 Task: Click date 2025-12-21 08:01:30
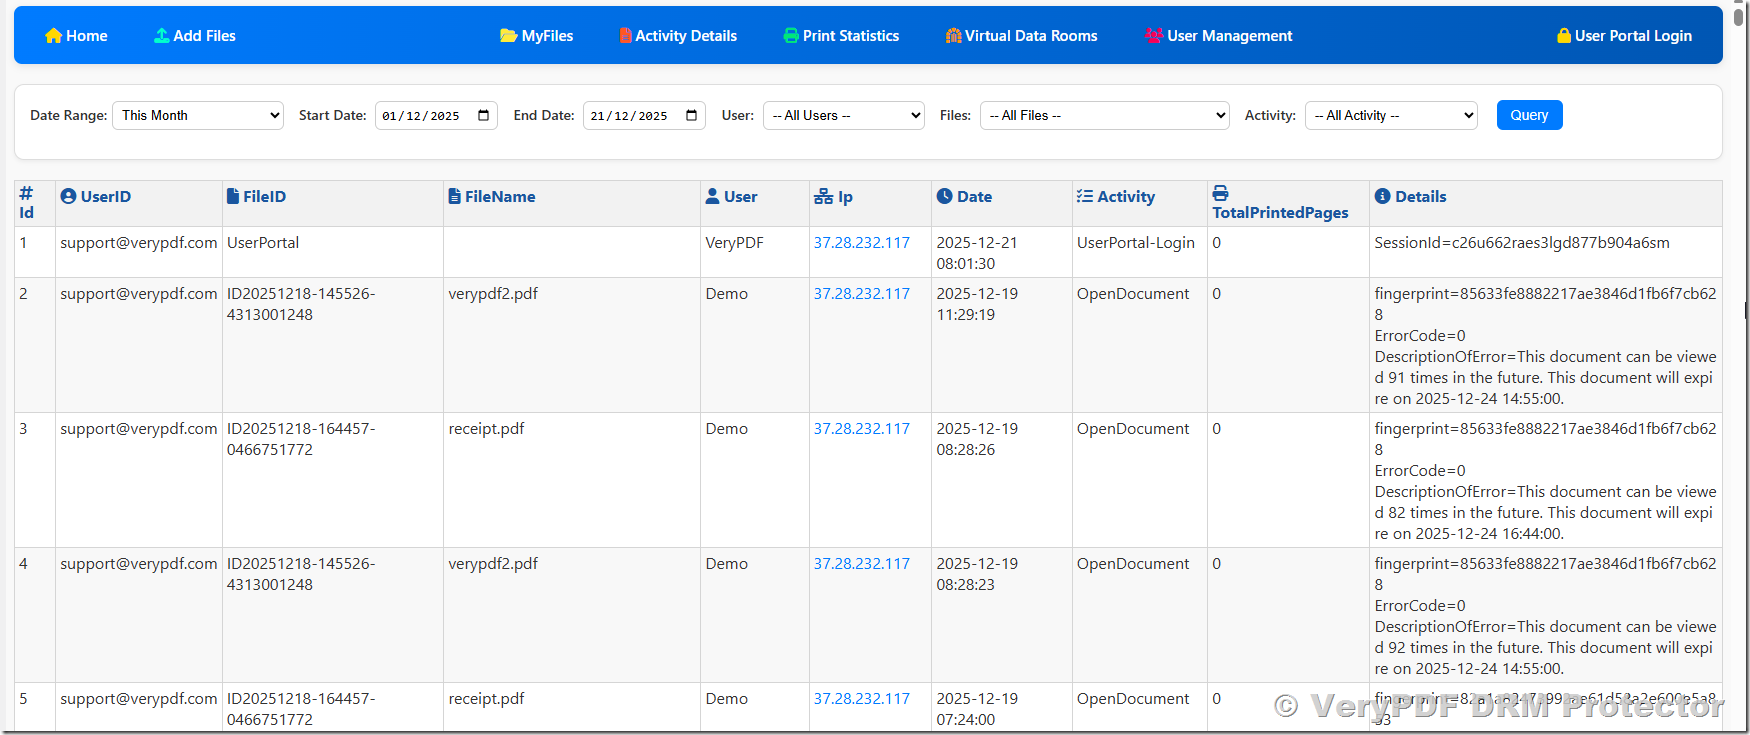pyautogui.click(x=977, y=253)
